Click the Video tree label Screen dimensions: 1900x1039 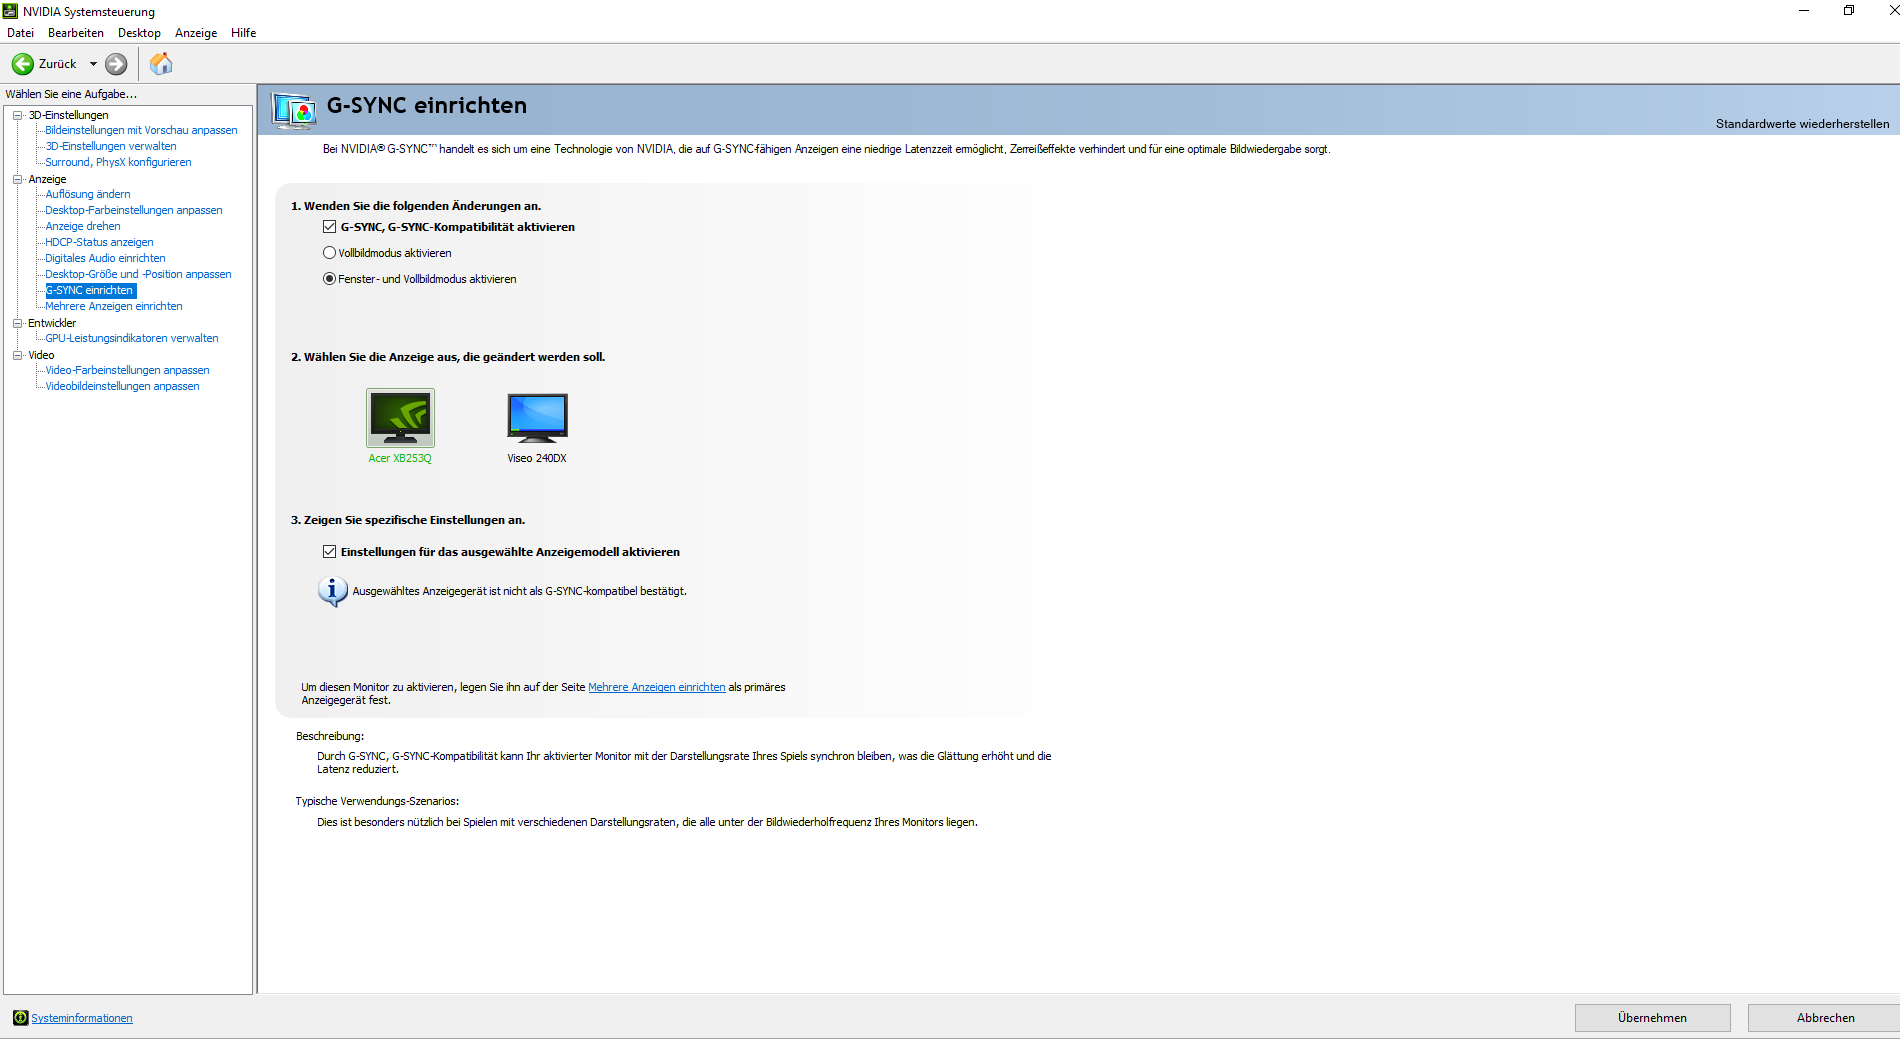pyautogui.click(x=41, y=355)
